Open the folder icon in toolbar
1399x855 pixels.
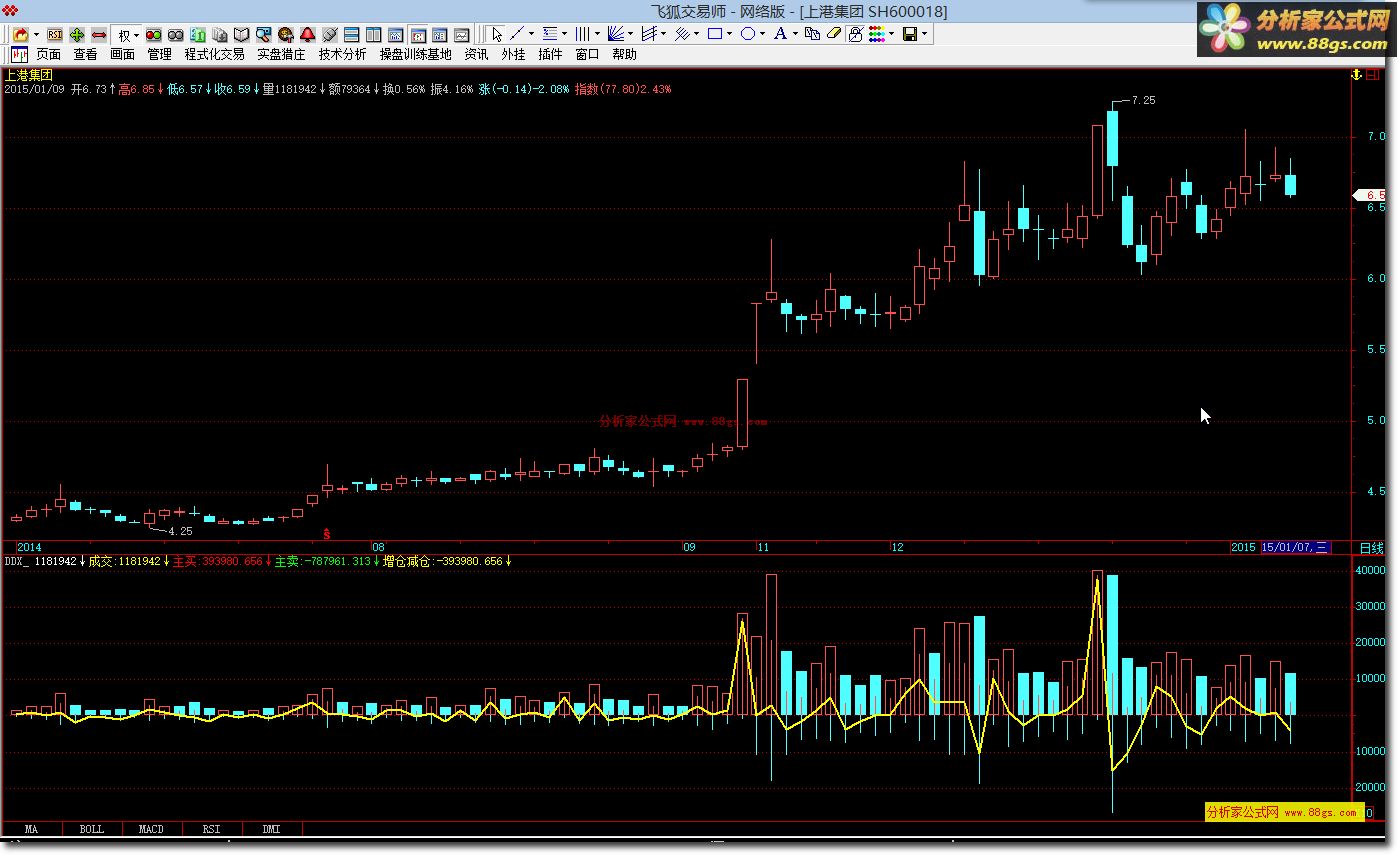pos(20,34)
